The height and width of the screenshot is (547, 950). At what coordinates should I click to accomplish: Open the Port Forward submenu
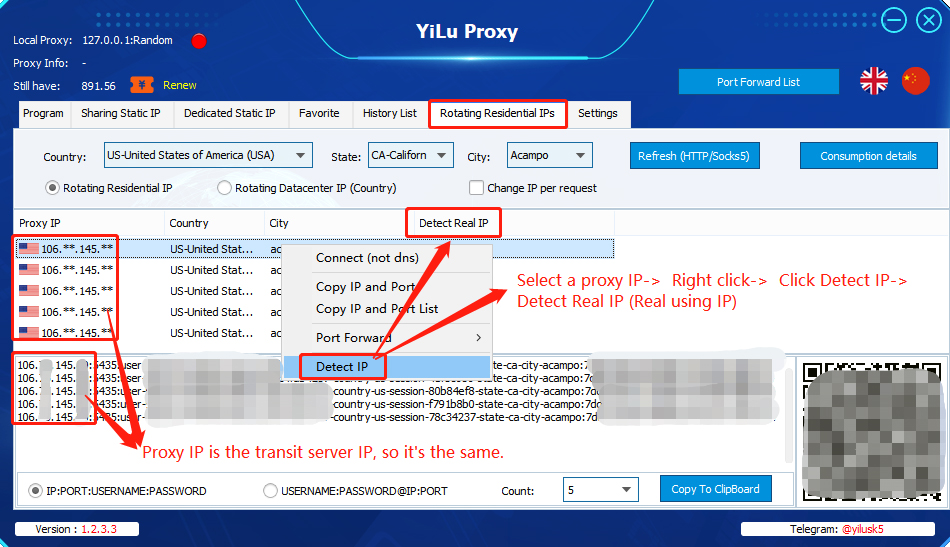[x=387, y=337]
